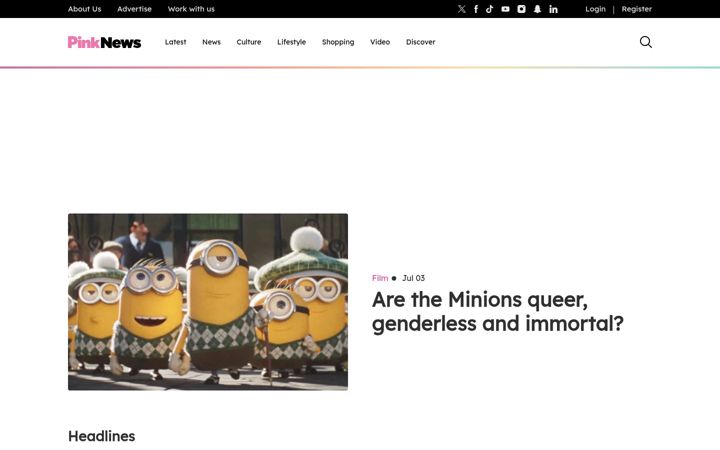Click the Login link
The width and height of the screenshot is (720, 450).
(x=595, y=9)
